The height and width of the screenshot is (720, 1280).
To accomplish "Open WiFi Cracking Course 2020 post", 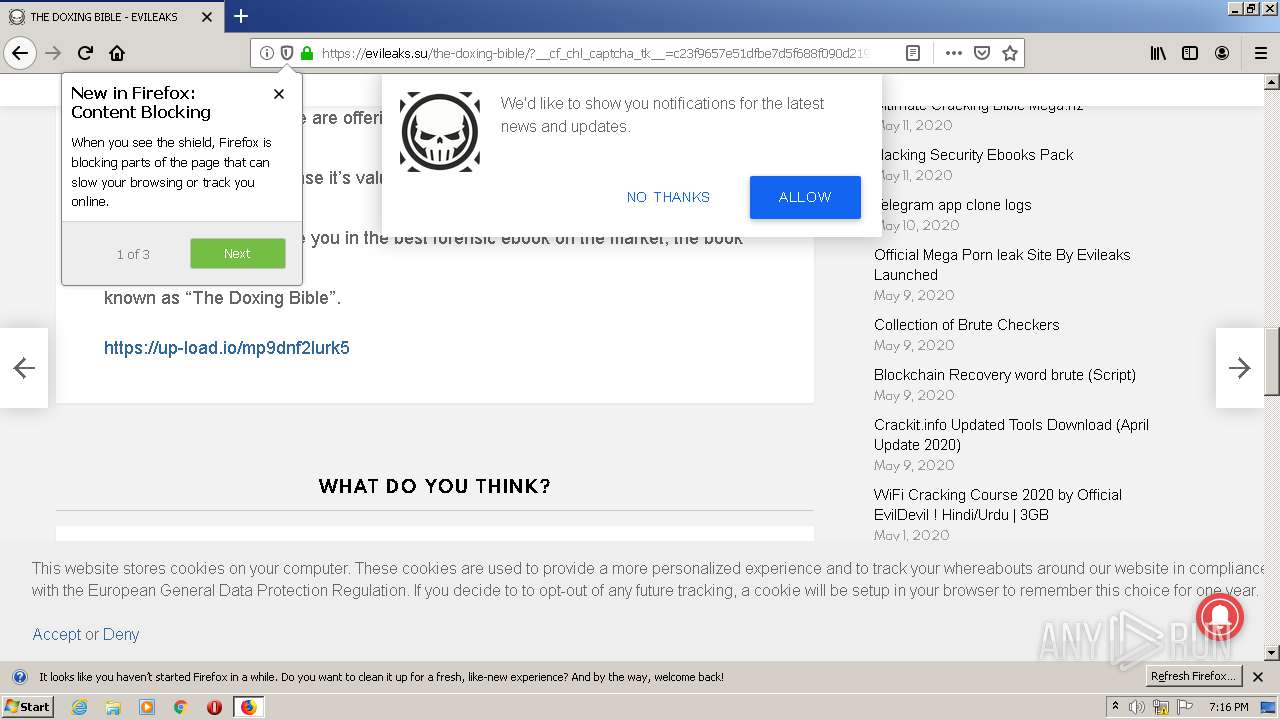I will click(x=998, y=505).
